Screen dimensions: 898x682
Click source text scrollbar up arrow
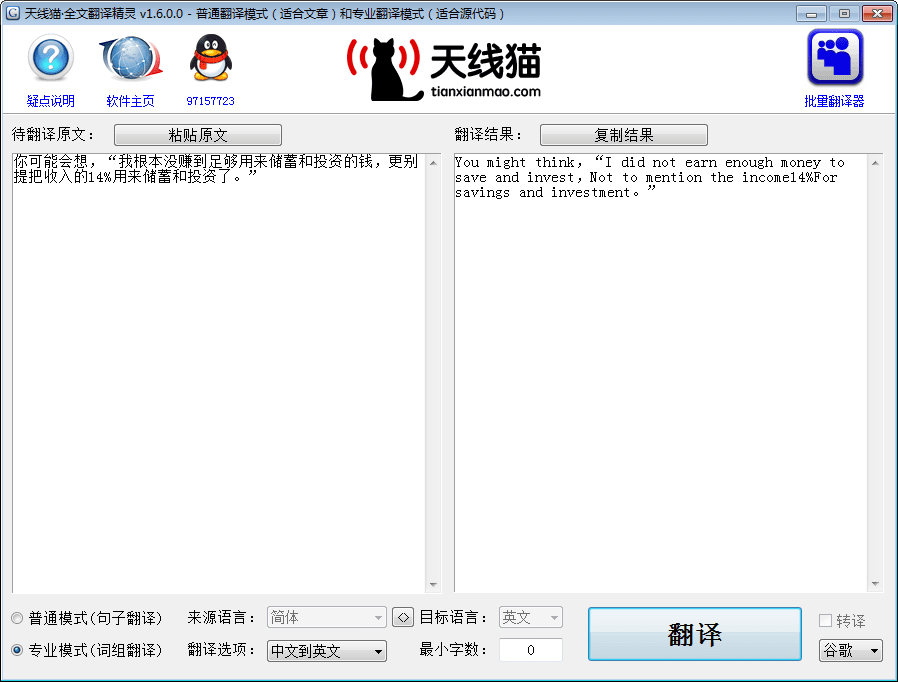point(434,163)
